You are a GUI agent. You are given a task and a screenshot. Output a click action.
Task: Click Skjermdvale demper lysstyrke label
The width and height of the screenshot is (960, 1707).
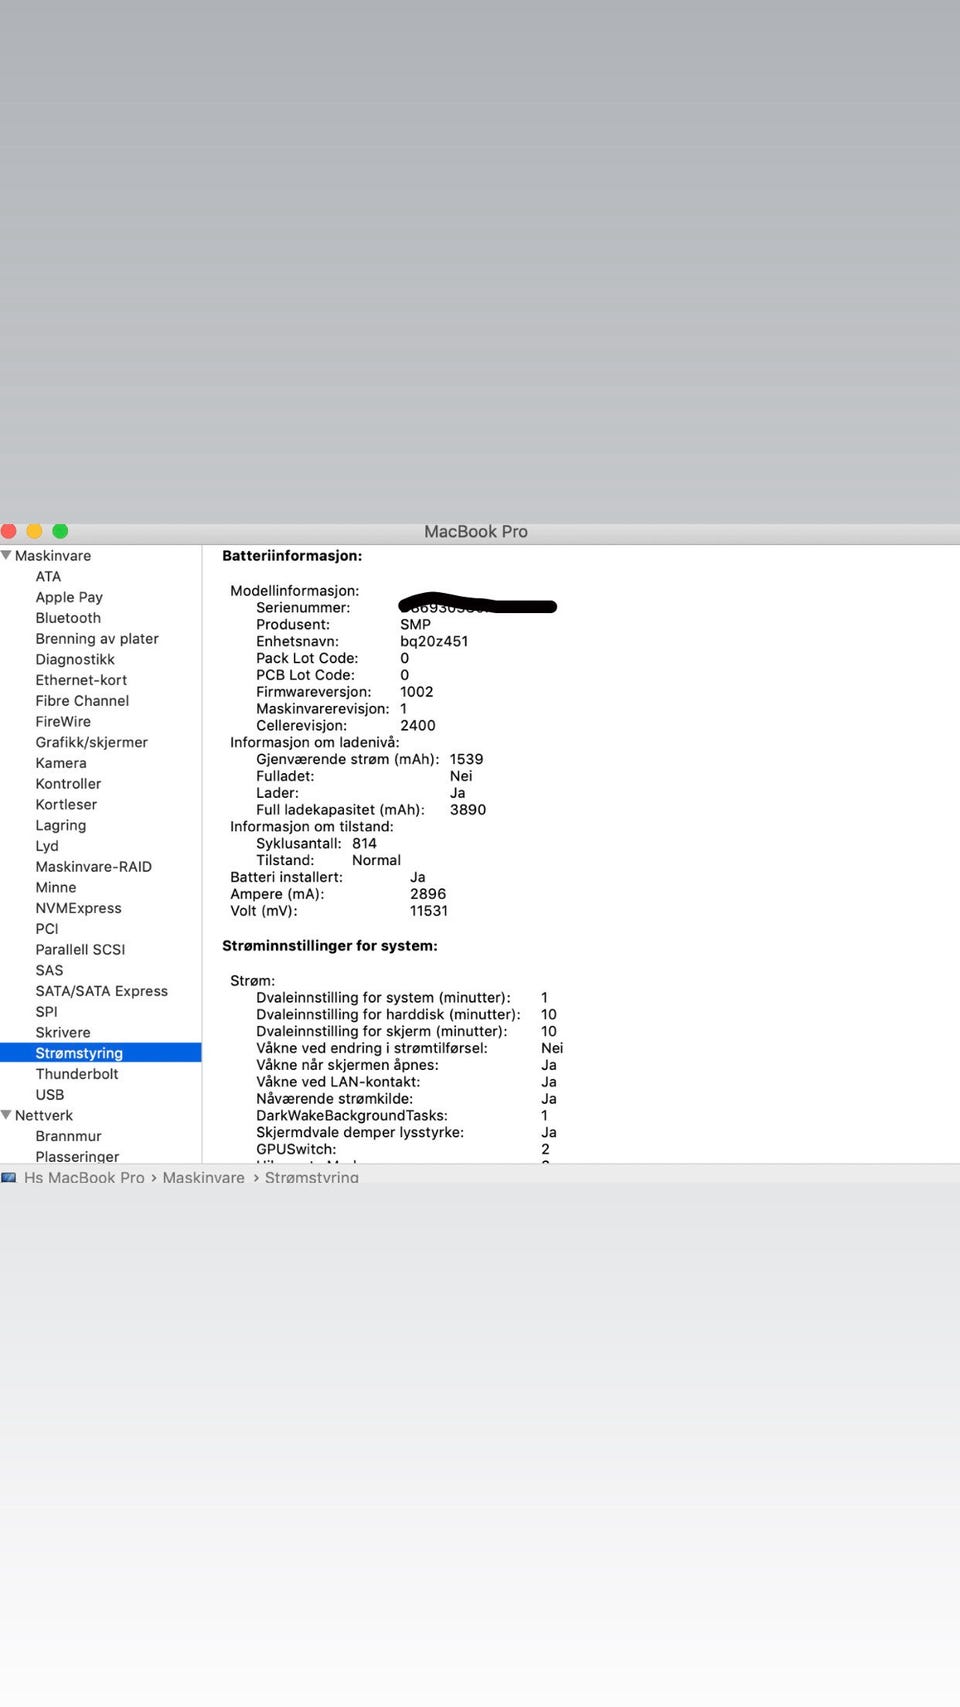click(x=360, y=1132)
